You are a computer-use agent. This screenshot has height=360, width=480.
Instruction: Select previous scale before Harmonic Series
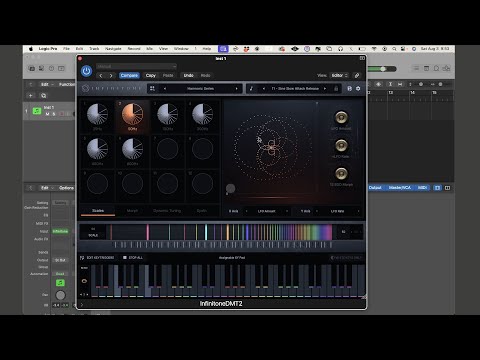(165, 89)
